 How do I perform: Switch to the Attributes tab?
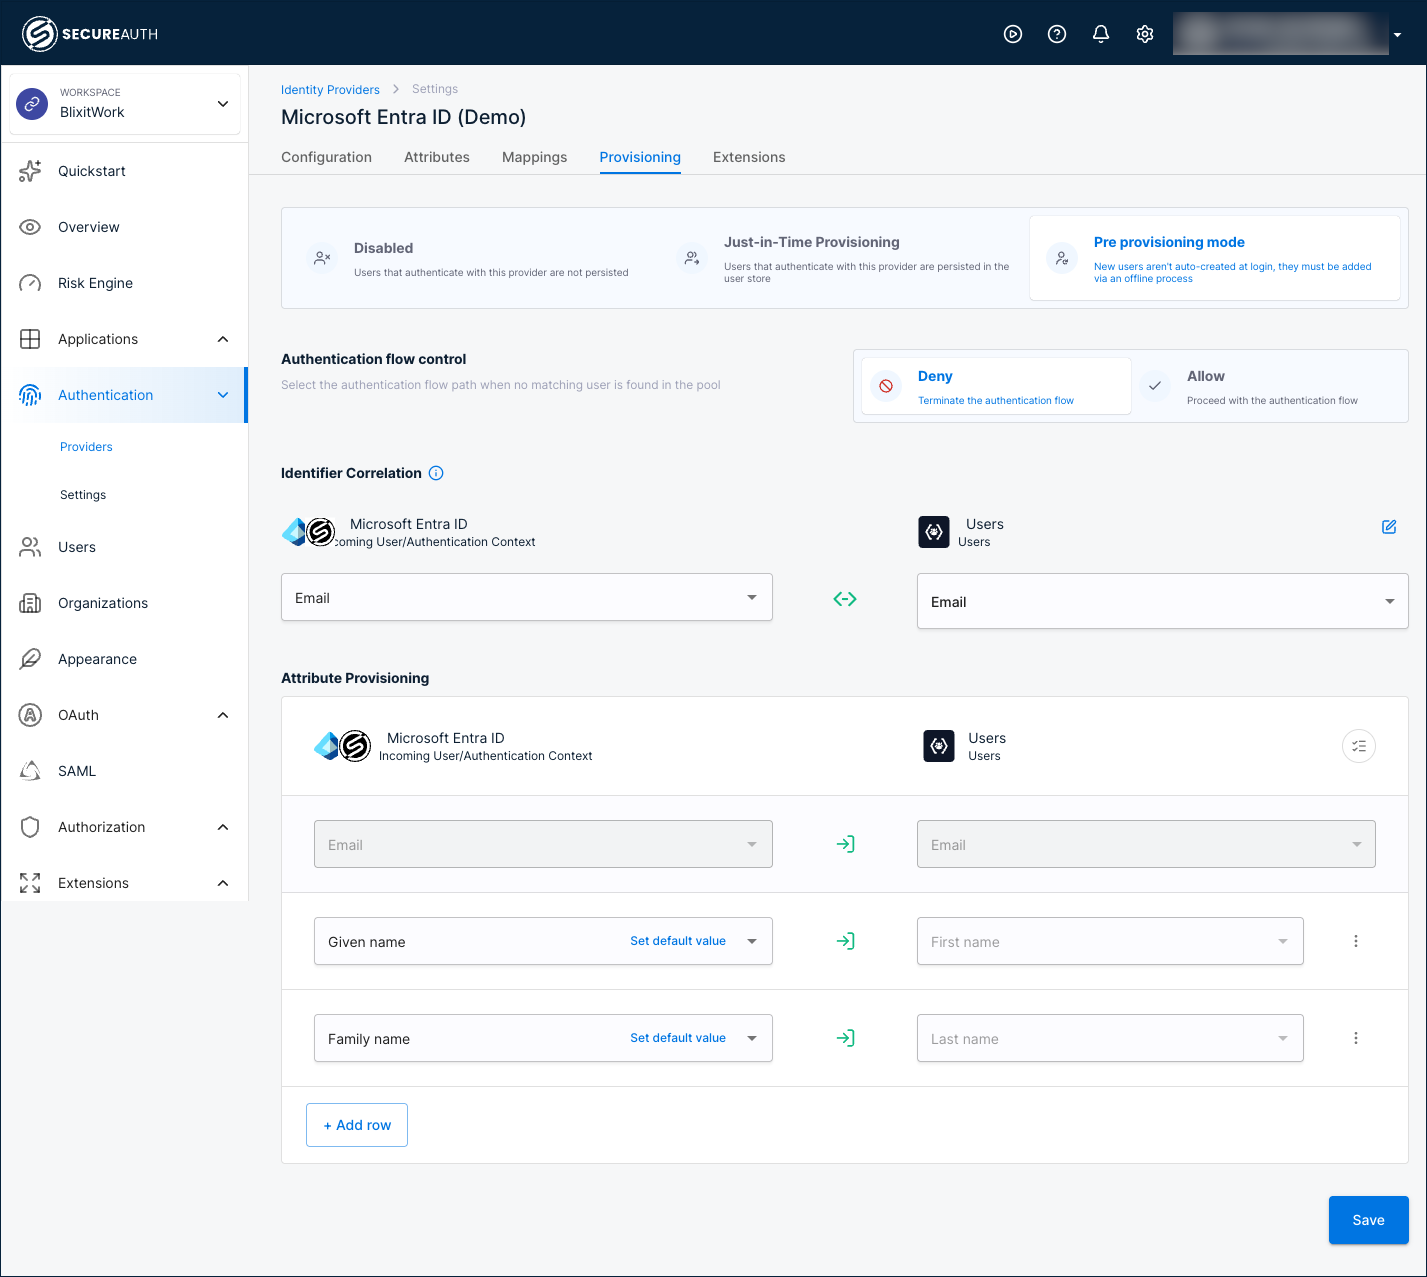(437, 157)
